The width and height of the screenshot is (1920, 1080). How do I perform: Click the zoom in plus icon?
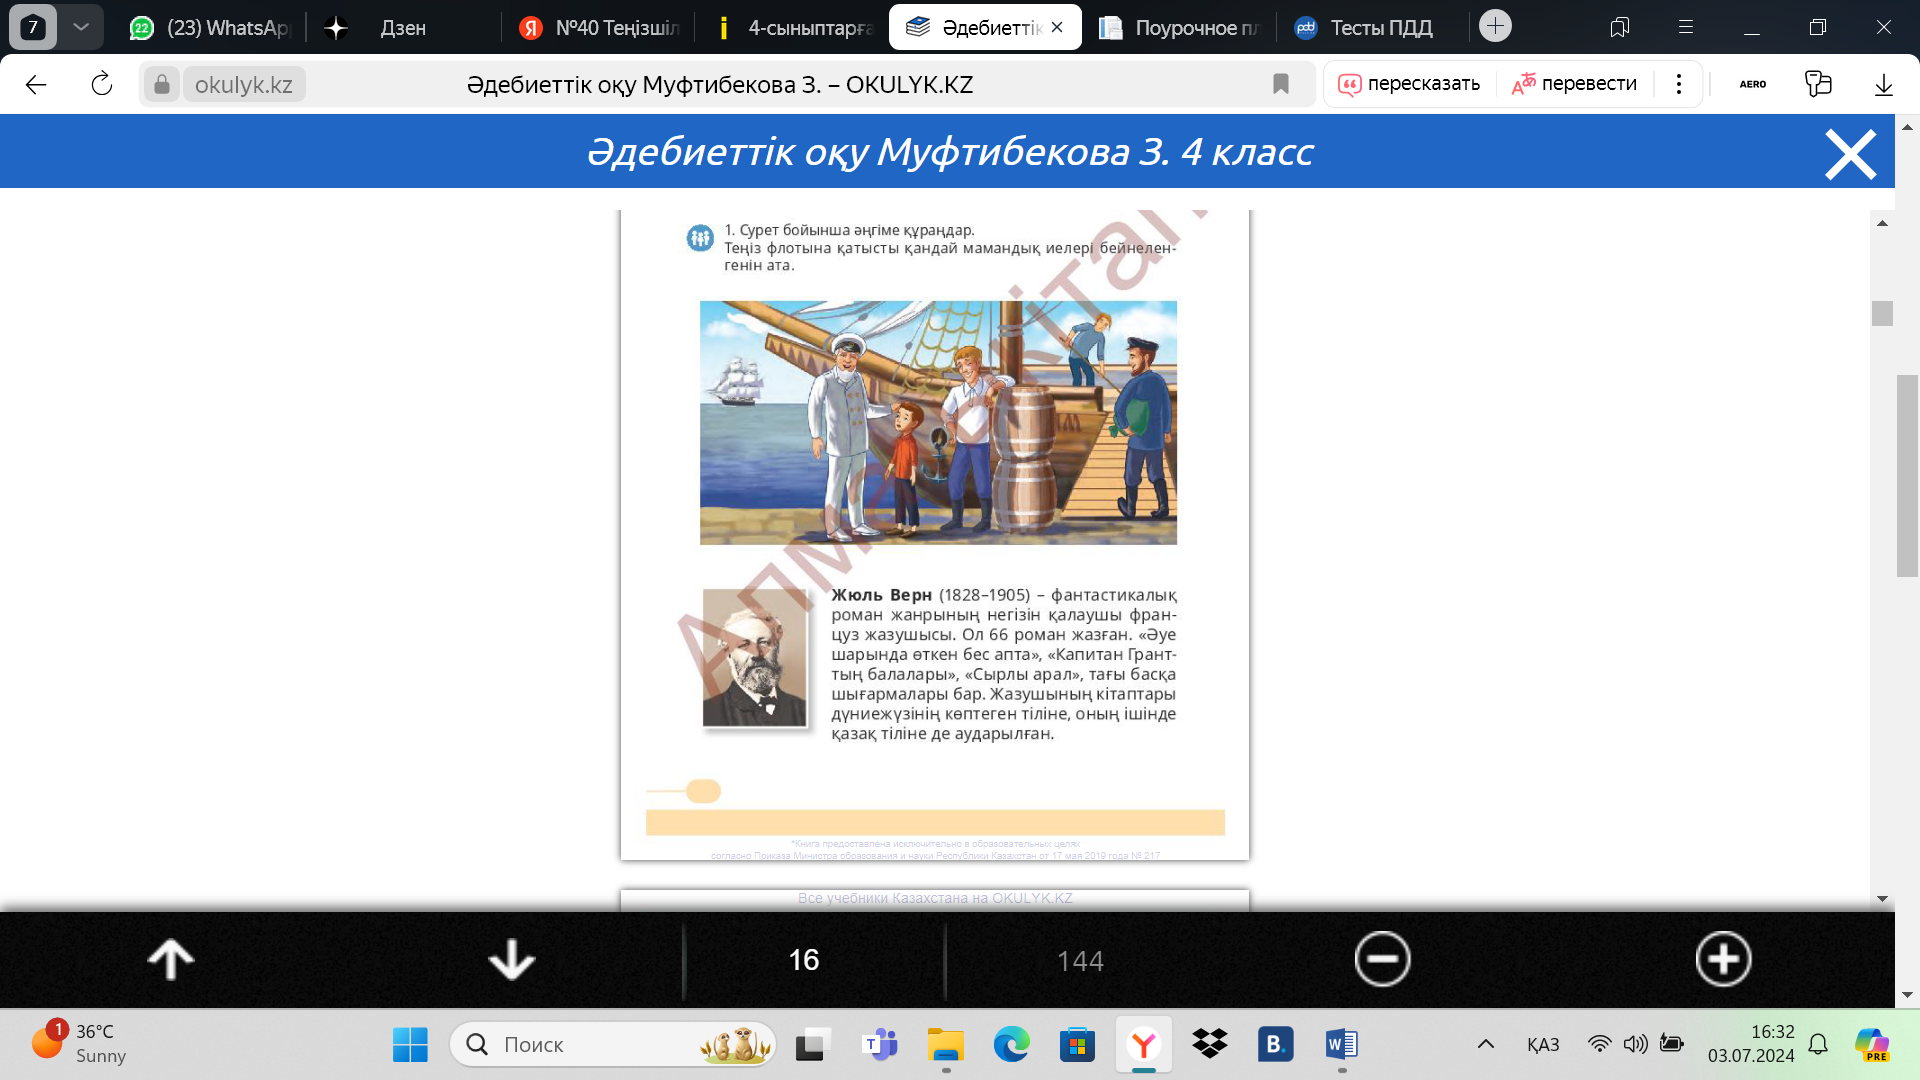1723,959
